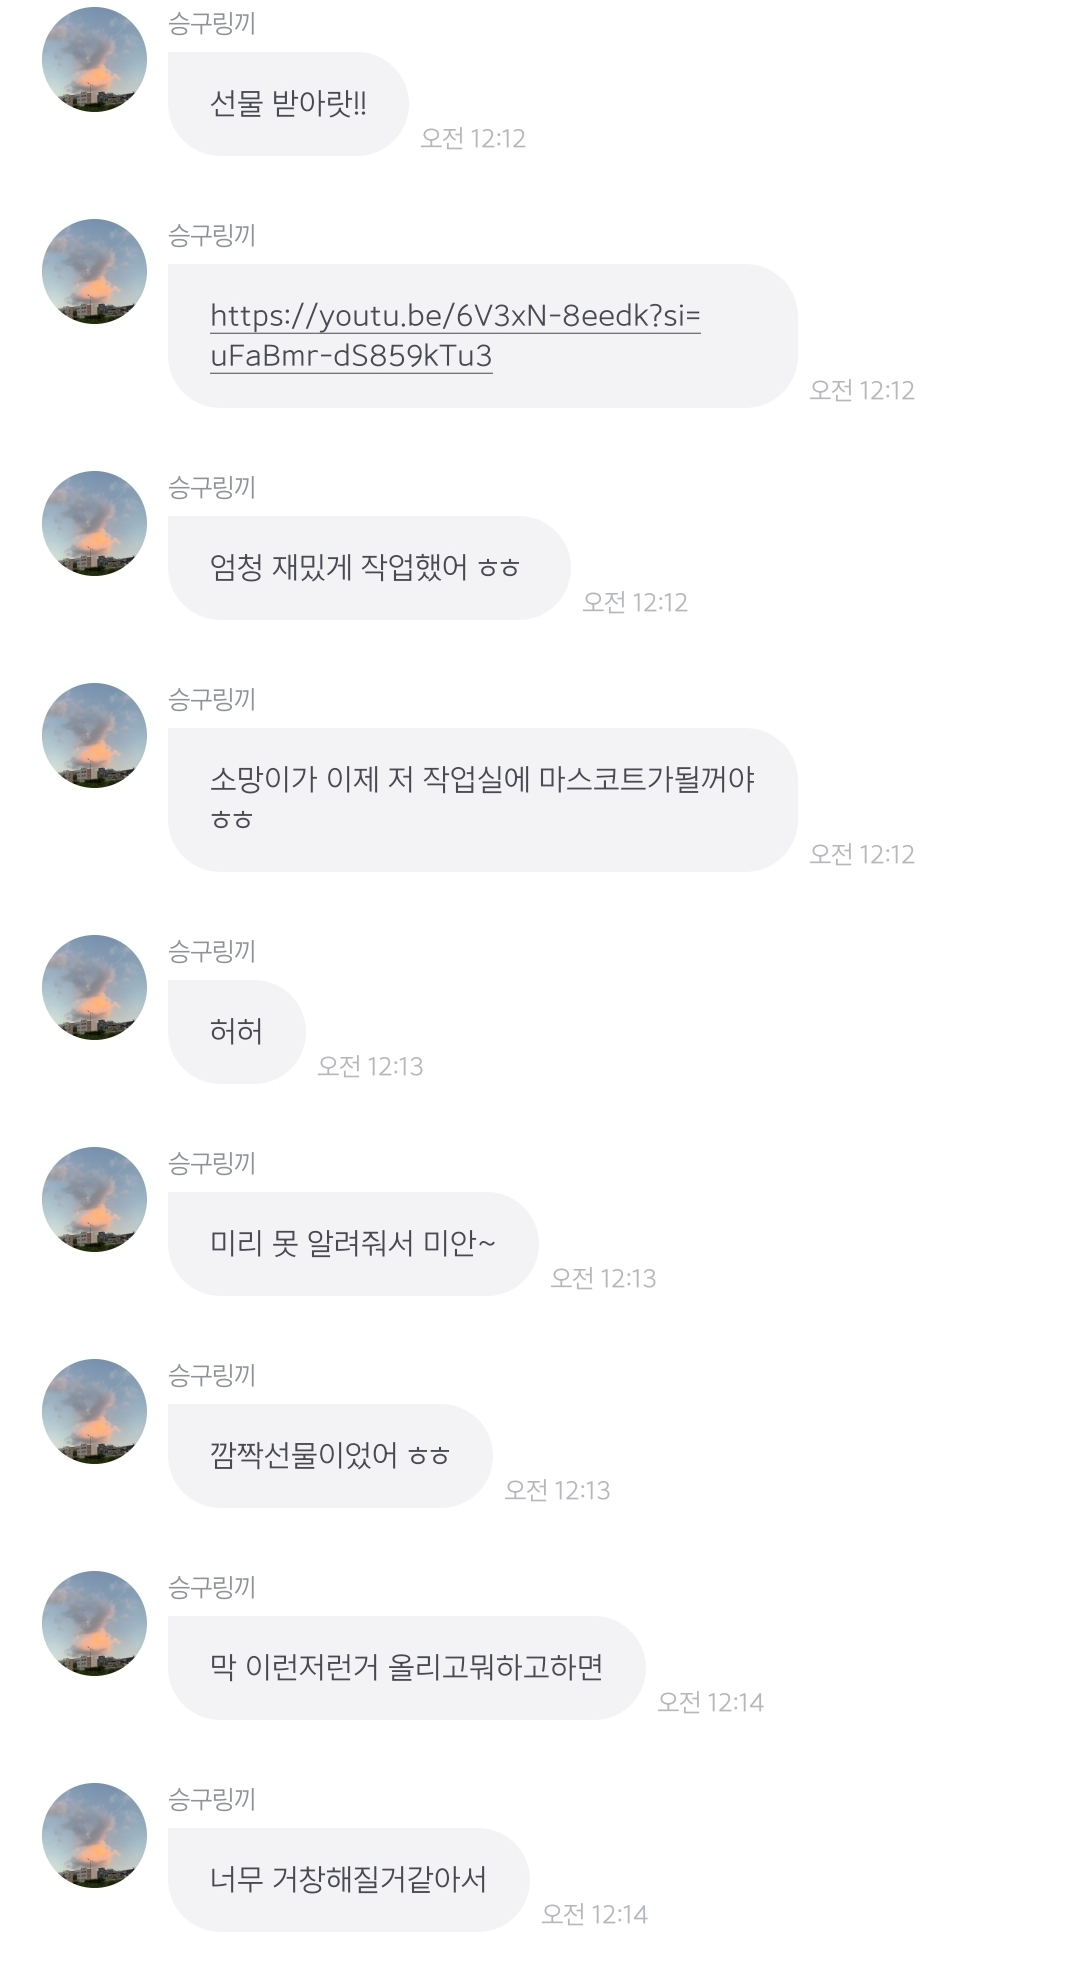Click avatar beside '엄청 재밌게 작업했어' message
Viewport: 1080px width, 1978px height.
click(x=94, y=524)
